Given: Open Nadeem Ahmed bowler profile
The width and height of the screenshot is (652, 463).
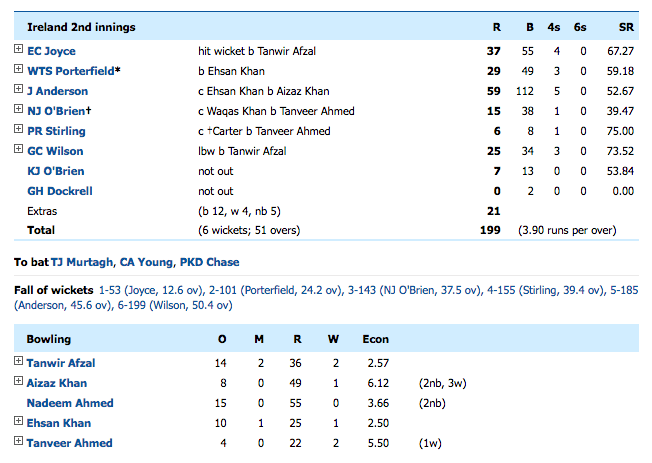Looking at the screenshot, I should pyautogui.click(x=70, y=403).
